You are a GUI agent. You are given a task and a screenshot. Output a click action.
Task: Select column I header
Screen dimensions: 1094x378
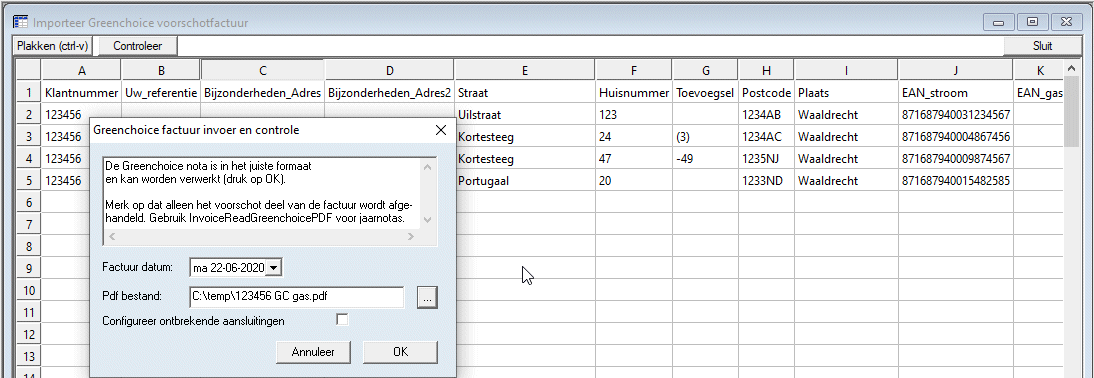tap(846, 70)
